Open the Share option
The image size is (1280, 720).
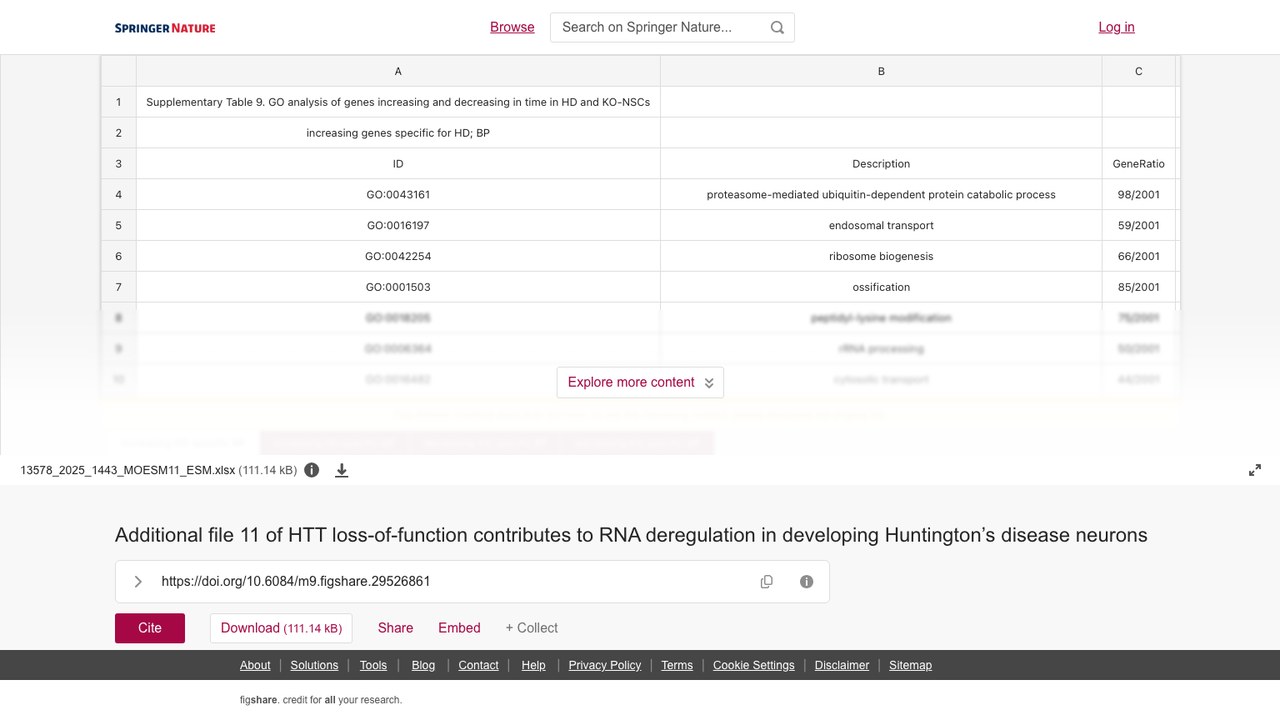pyautogui.click(x=395, y=628)
